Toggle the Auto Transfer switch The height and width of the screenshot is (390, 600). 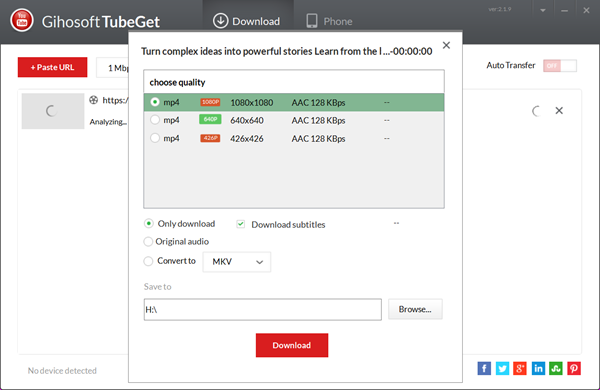point(559,66)
